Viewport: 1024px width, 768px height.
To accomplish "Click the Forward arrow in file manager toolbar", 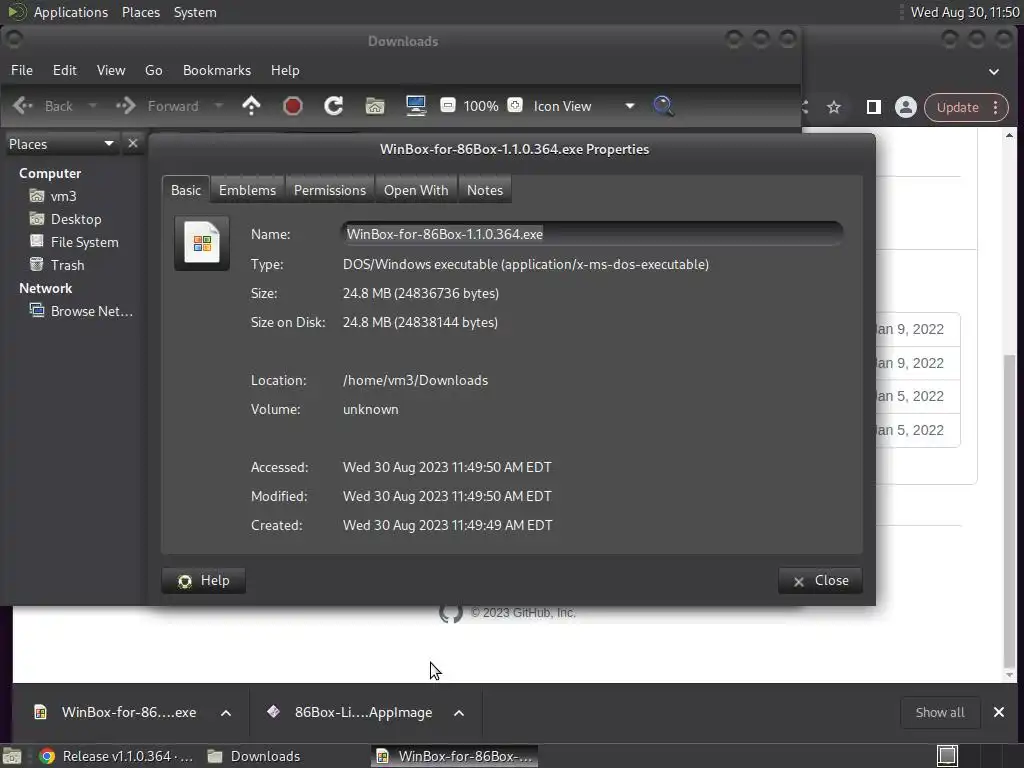I will point(126,106).
